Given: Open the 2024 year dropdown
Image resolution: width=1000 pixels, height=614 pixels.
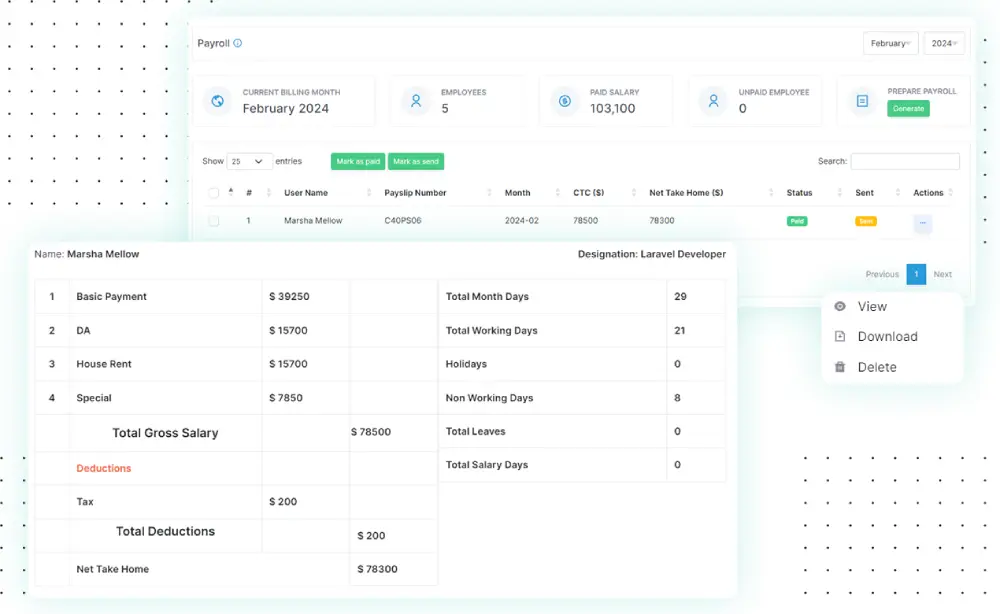Looking at the screenshot, I should [944, 44].
